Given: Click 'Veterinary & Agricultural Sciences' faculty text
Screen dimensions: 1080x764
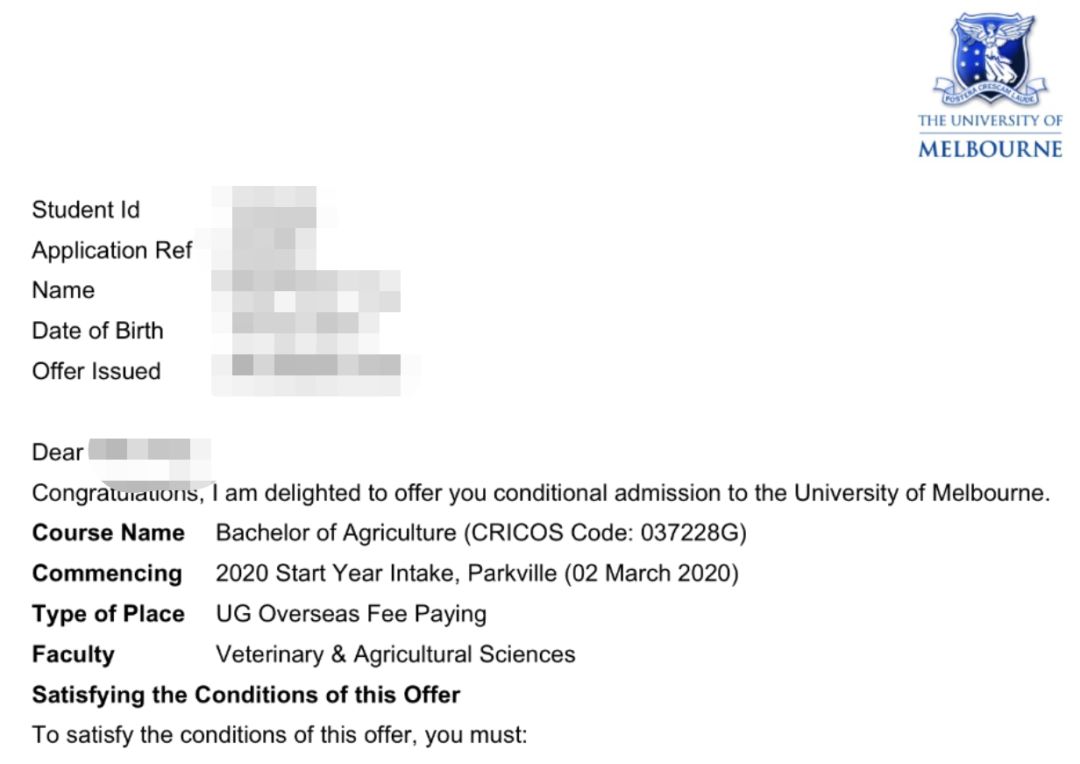Looking at the screenshot, I should tap(395, 654).
